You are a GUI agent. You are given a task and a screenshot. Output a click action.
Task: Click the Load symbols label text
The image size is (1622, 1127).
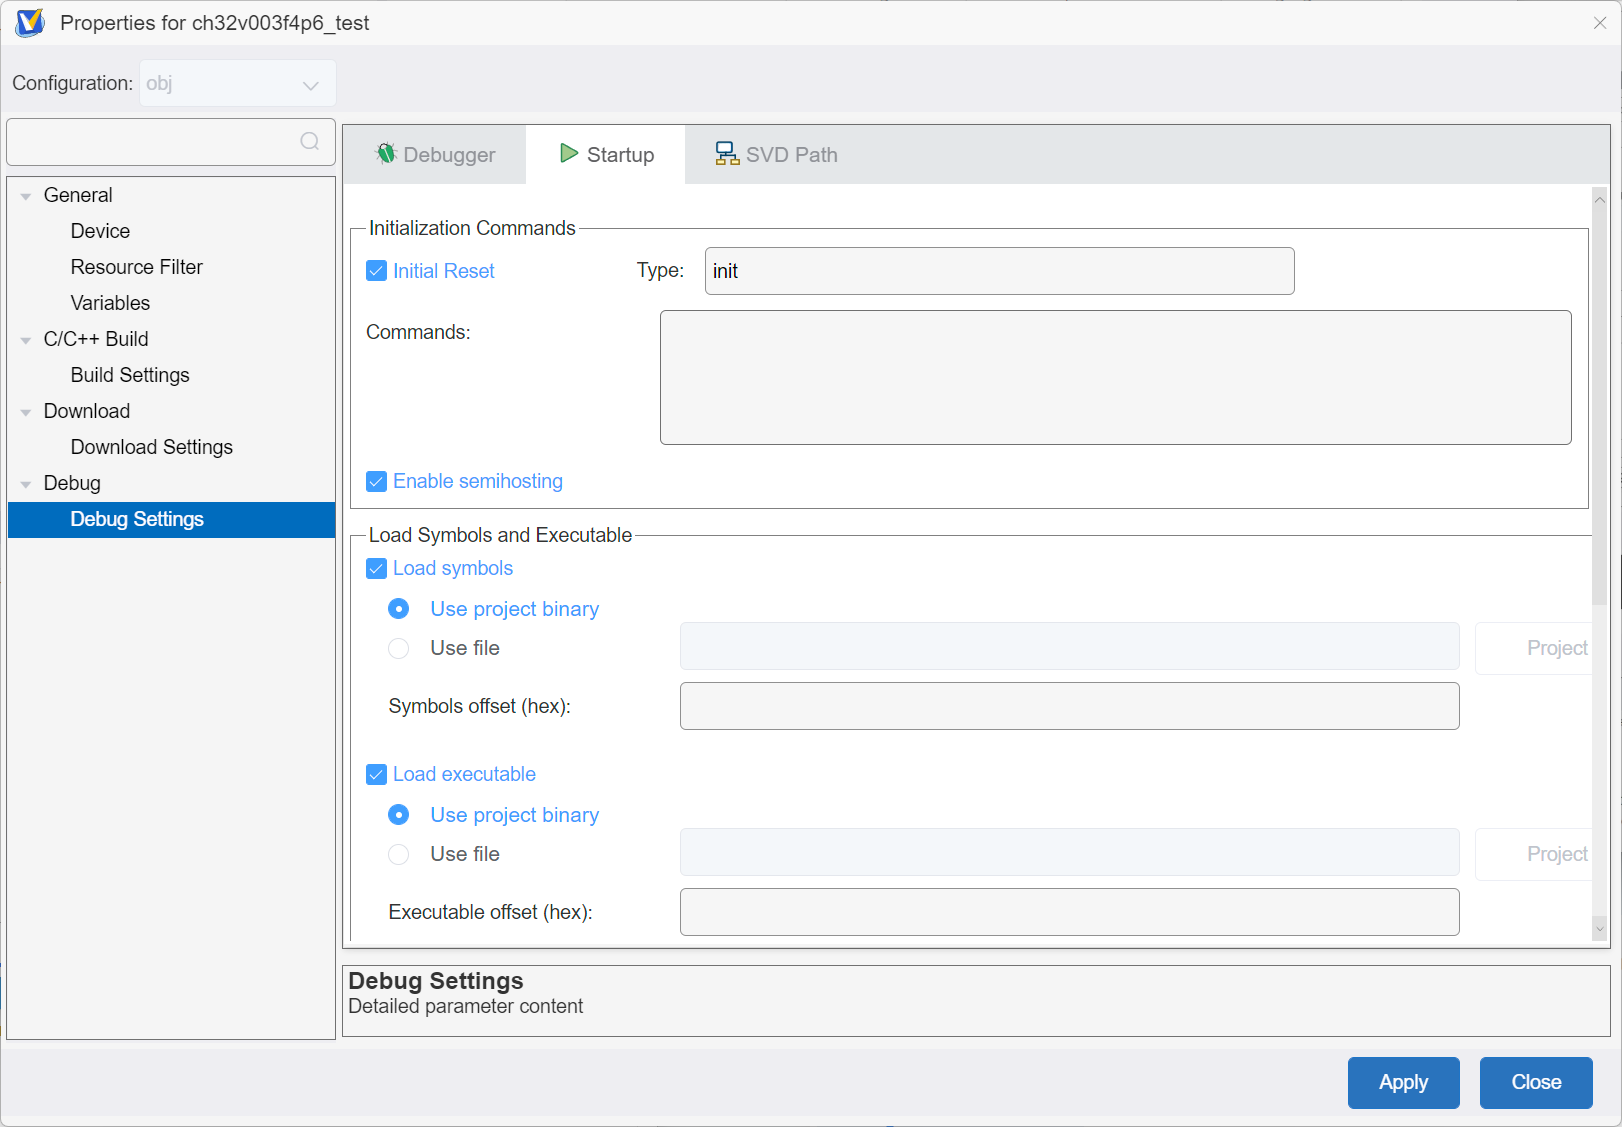tap(453, 568)
